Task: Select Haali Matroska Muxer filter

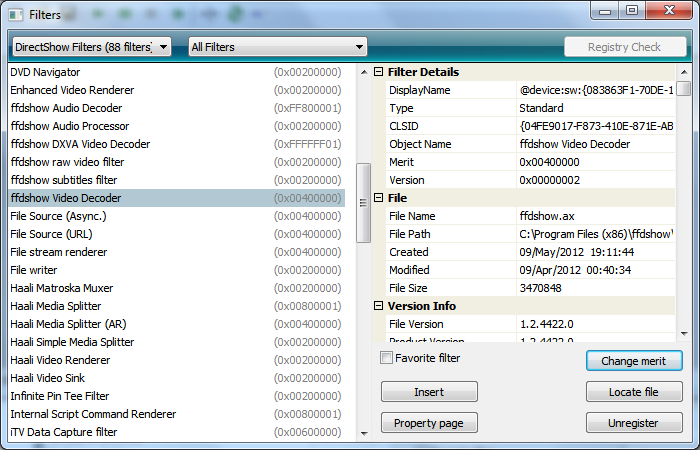Action: [x=176, y=288]
